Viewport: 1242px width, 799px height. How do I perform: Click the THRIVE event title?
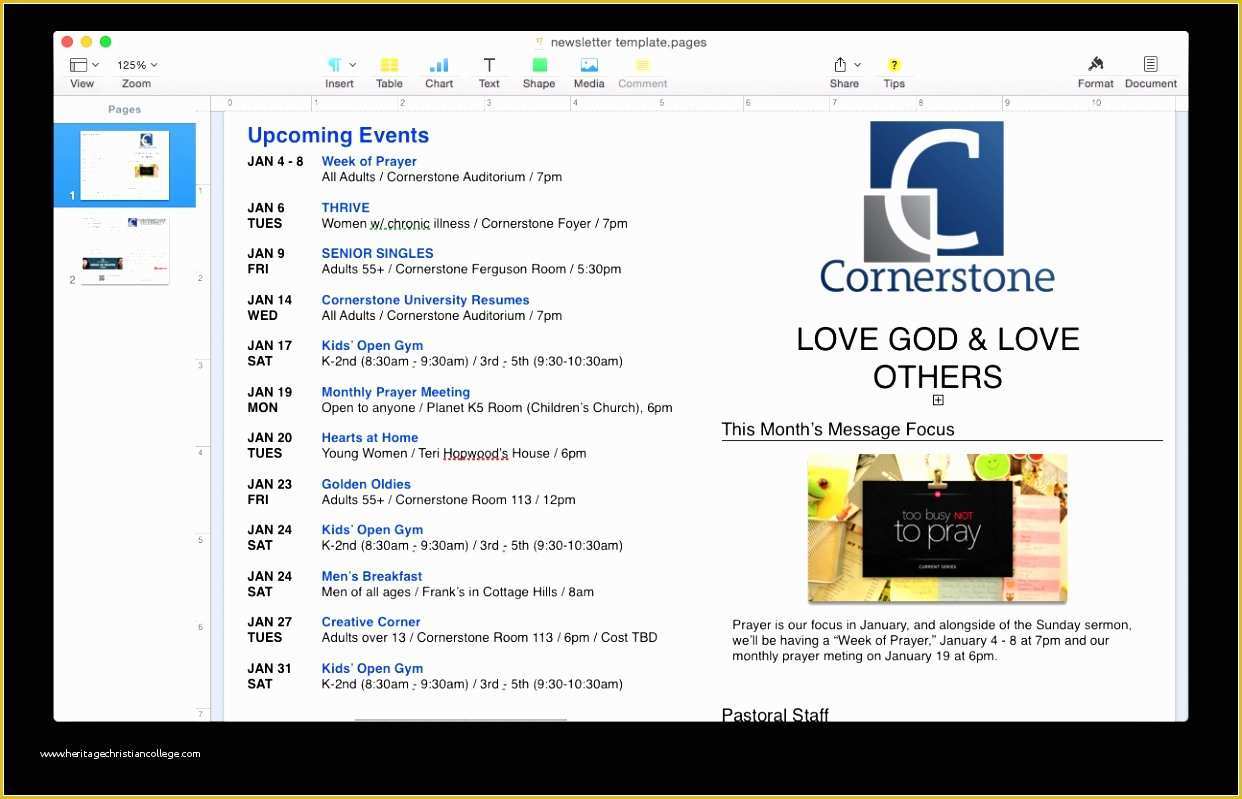tap(345, 208)
